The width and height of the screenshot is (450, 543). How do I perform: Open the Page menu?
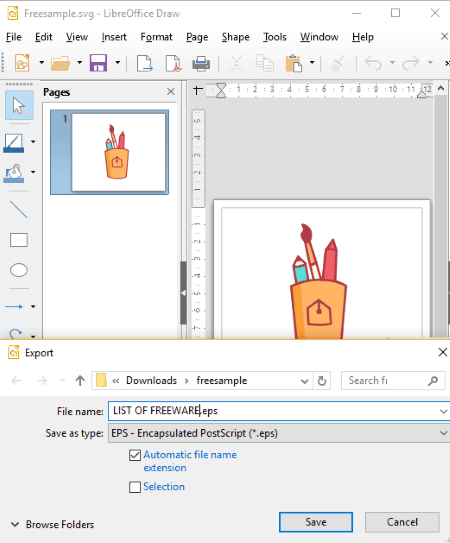coord(197,37)
